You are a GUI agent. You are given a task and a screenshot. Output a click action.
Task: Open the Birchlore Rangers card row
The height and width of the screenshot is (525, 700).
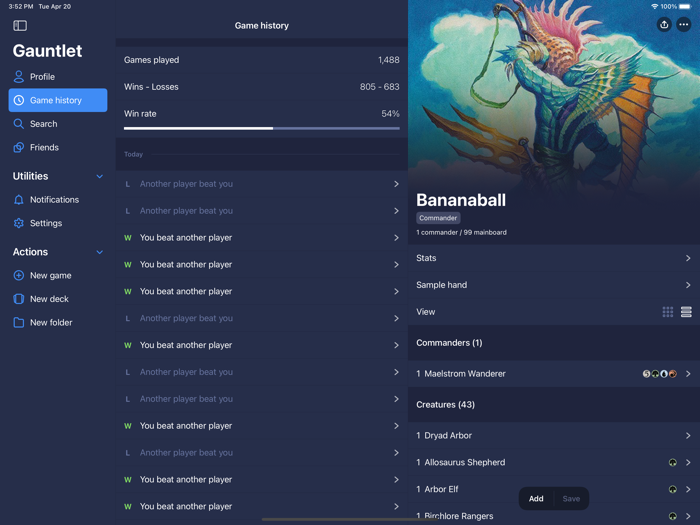coord(554,516)
